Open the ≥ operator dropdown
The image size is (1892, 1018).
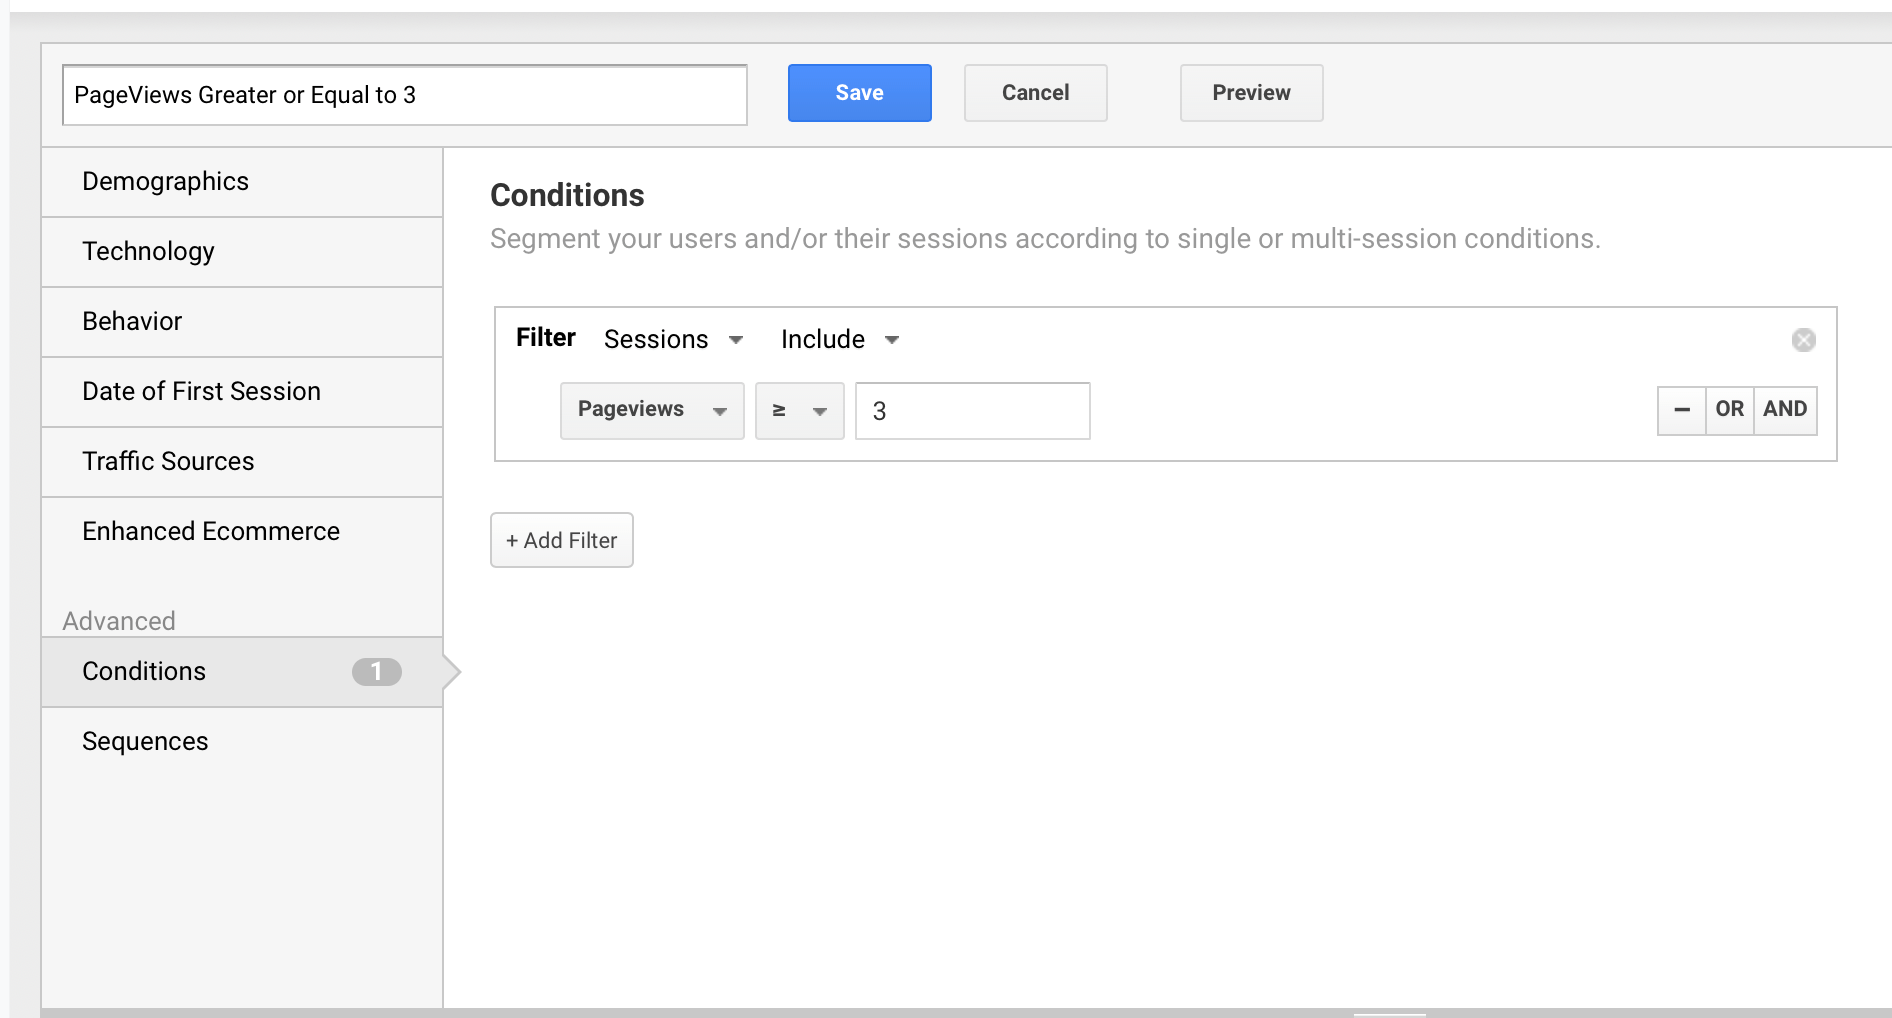pos(799,410)
